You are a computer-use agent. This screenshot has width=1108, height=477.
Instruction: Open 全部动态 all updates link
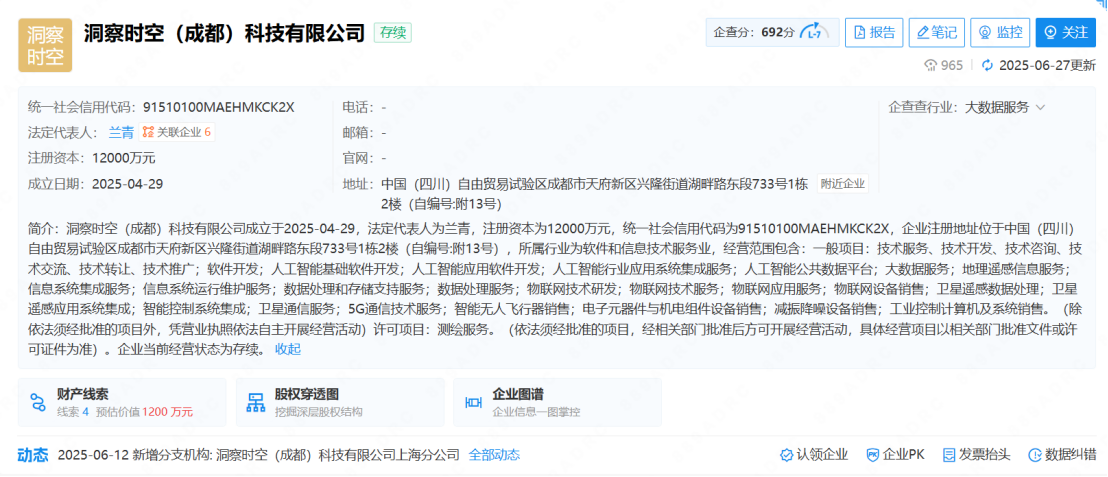(x=494, y=454)
